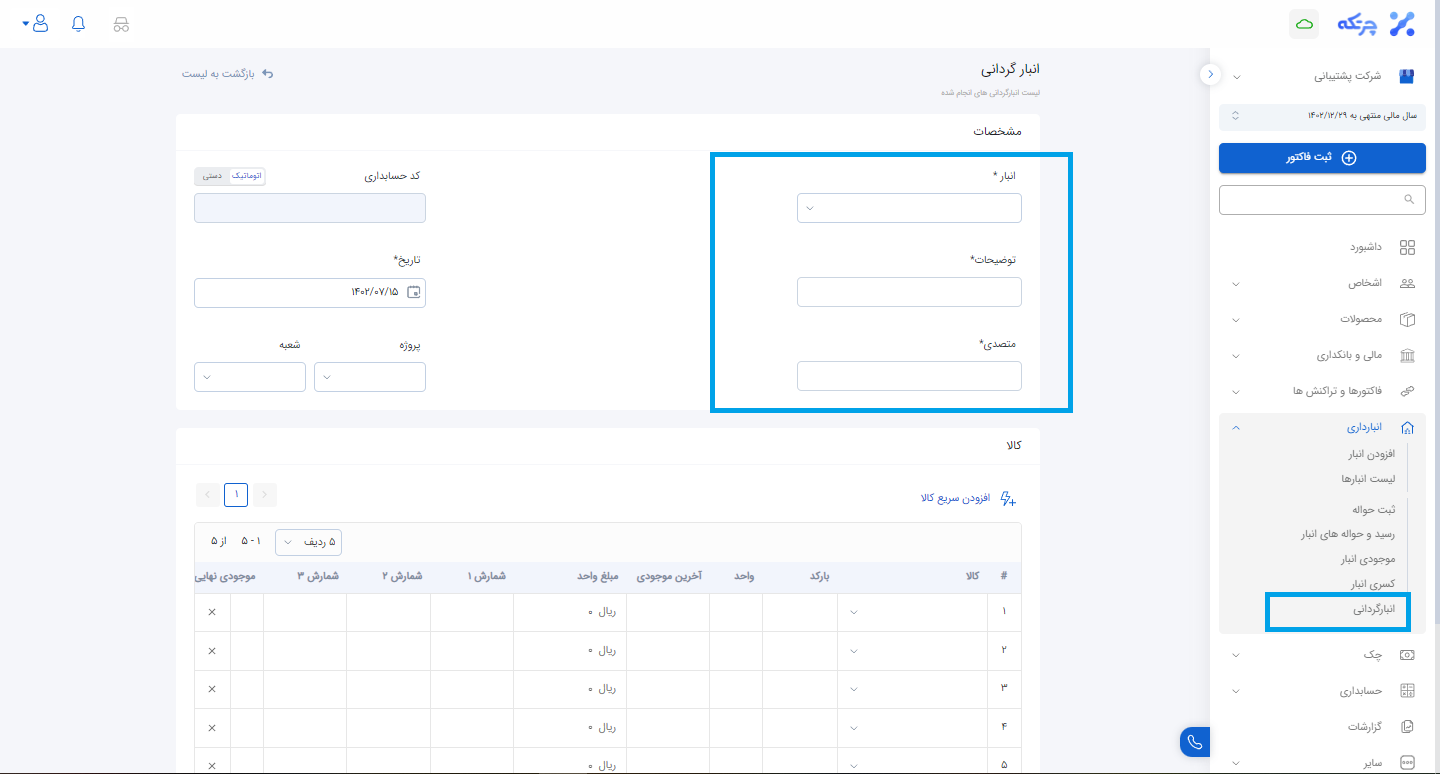Click the توضیحات description input field
This screenshot has height=774, width=1440.
909,292
